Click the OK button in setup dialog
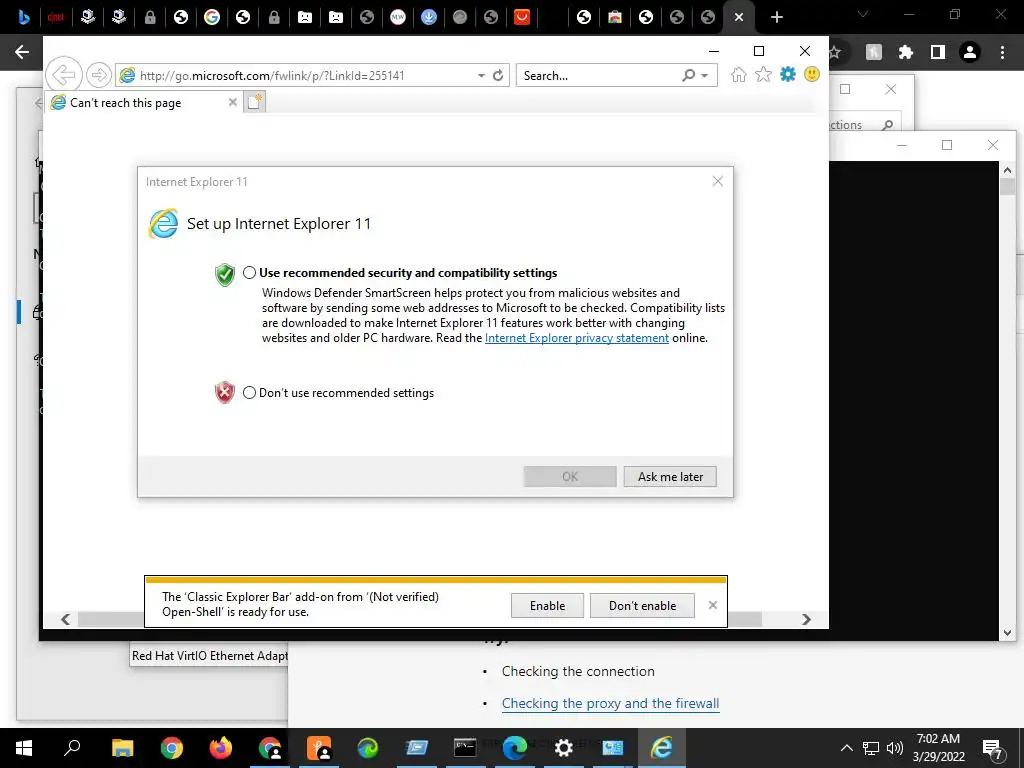The image size is (1024, 768). pyautogui.click(x=570, y=477)
